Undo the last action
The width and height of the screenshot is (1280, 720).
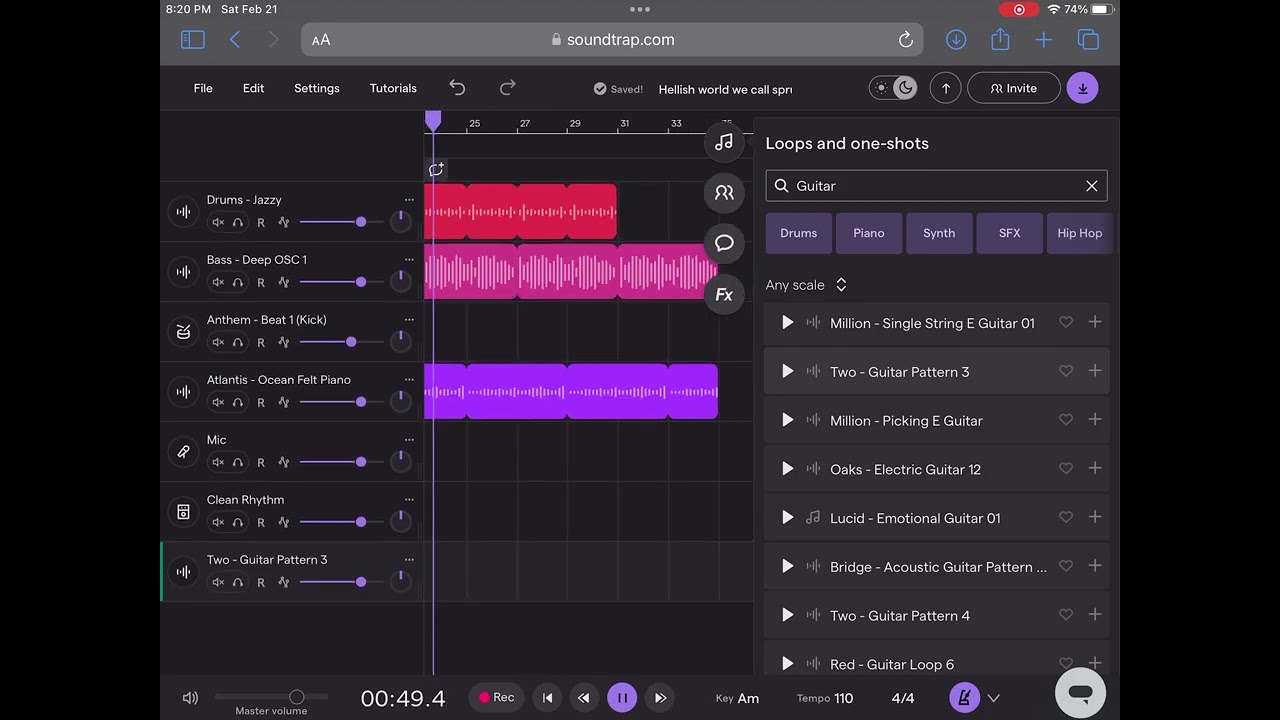(x=457, y=88)
